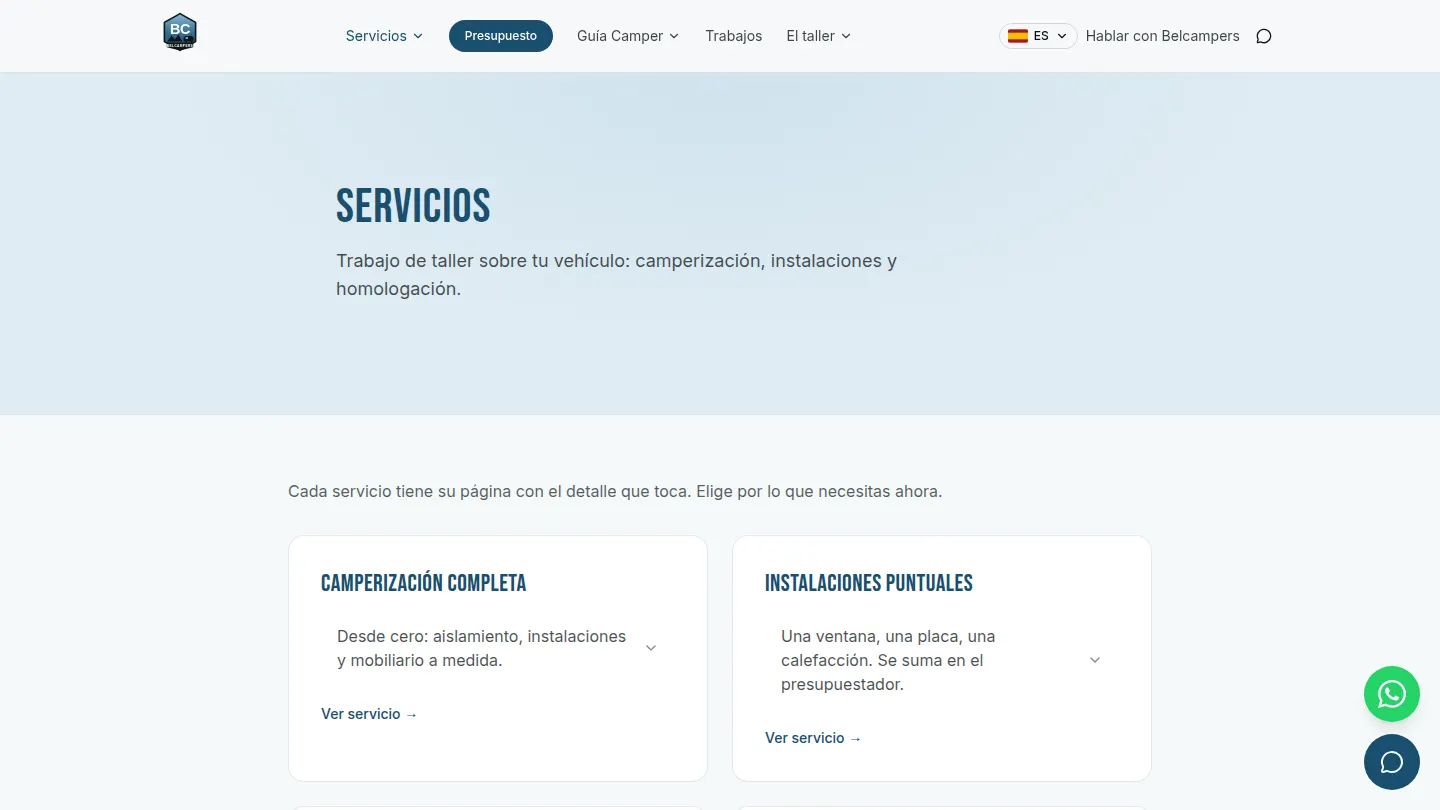The image size is (1440, 810).
Task: Click text 'Desde cero: aislamiento, instalaciones'
Action: pos(481,636)
